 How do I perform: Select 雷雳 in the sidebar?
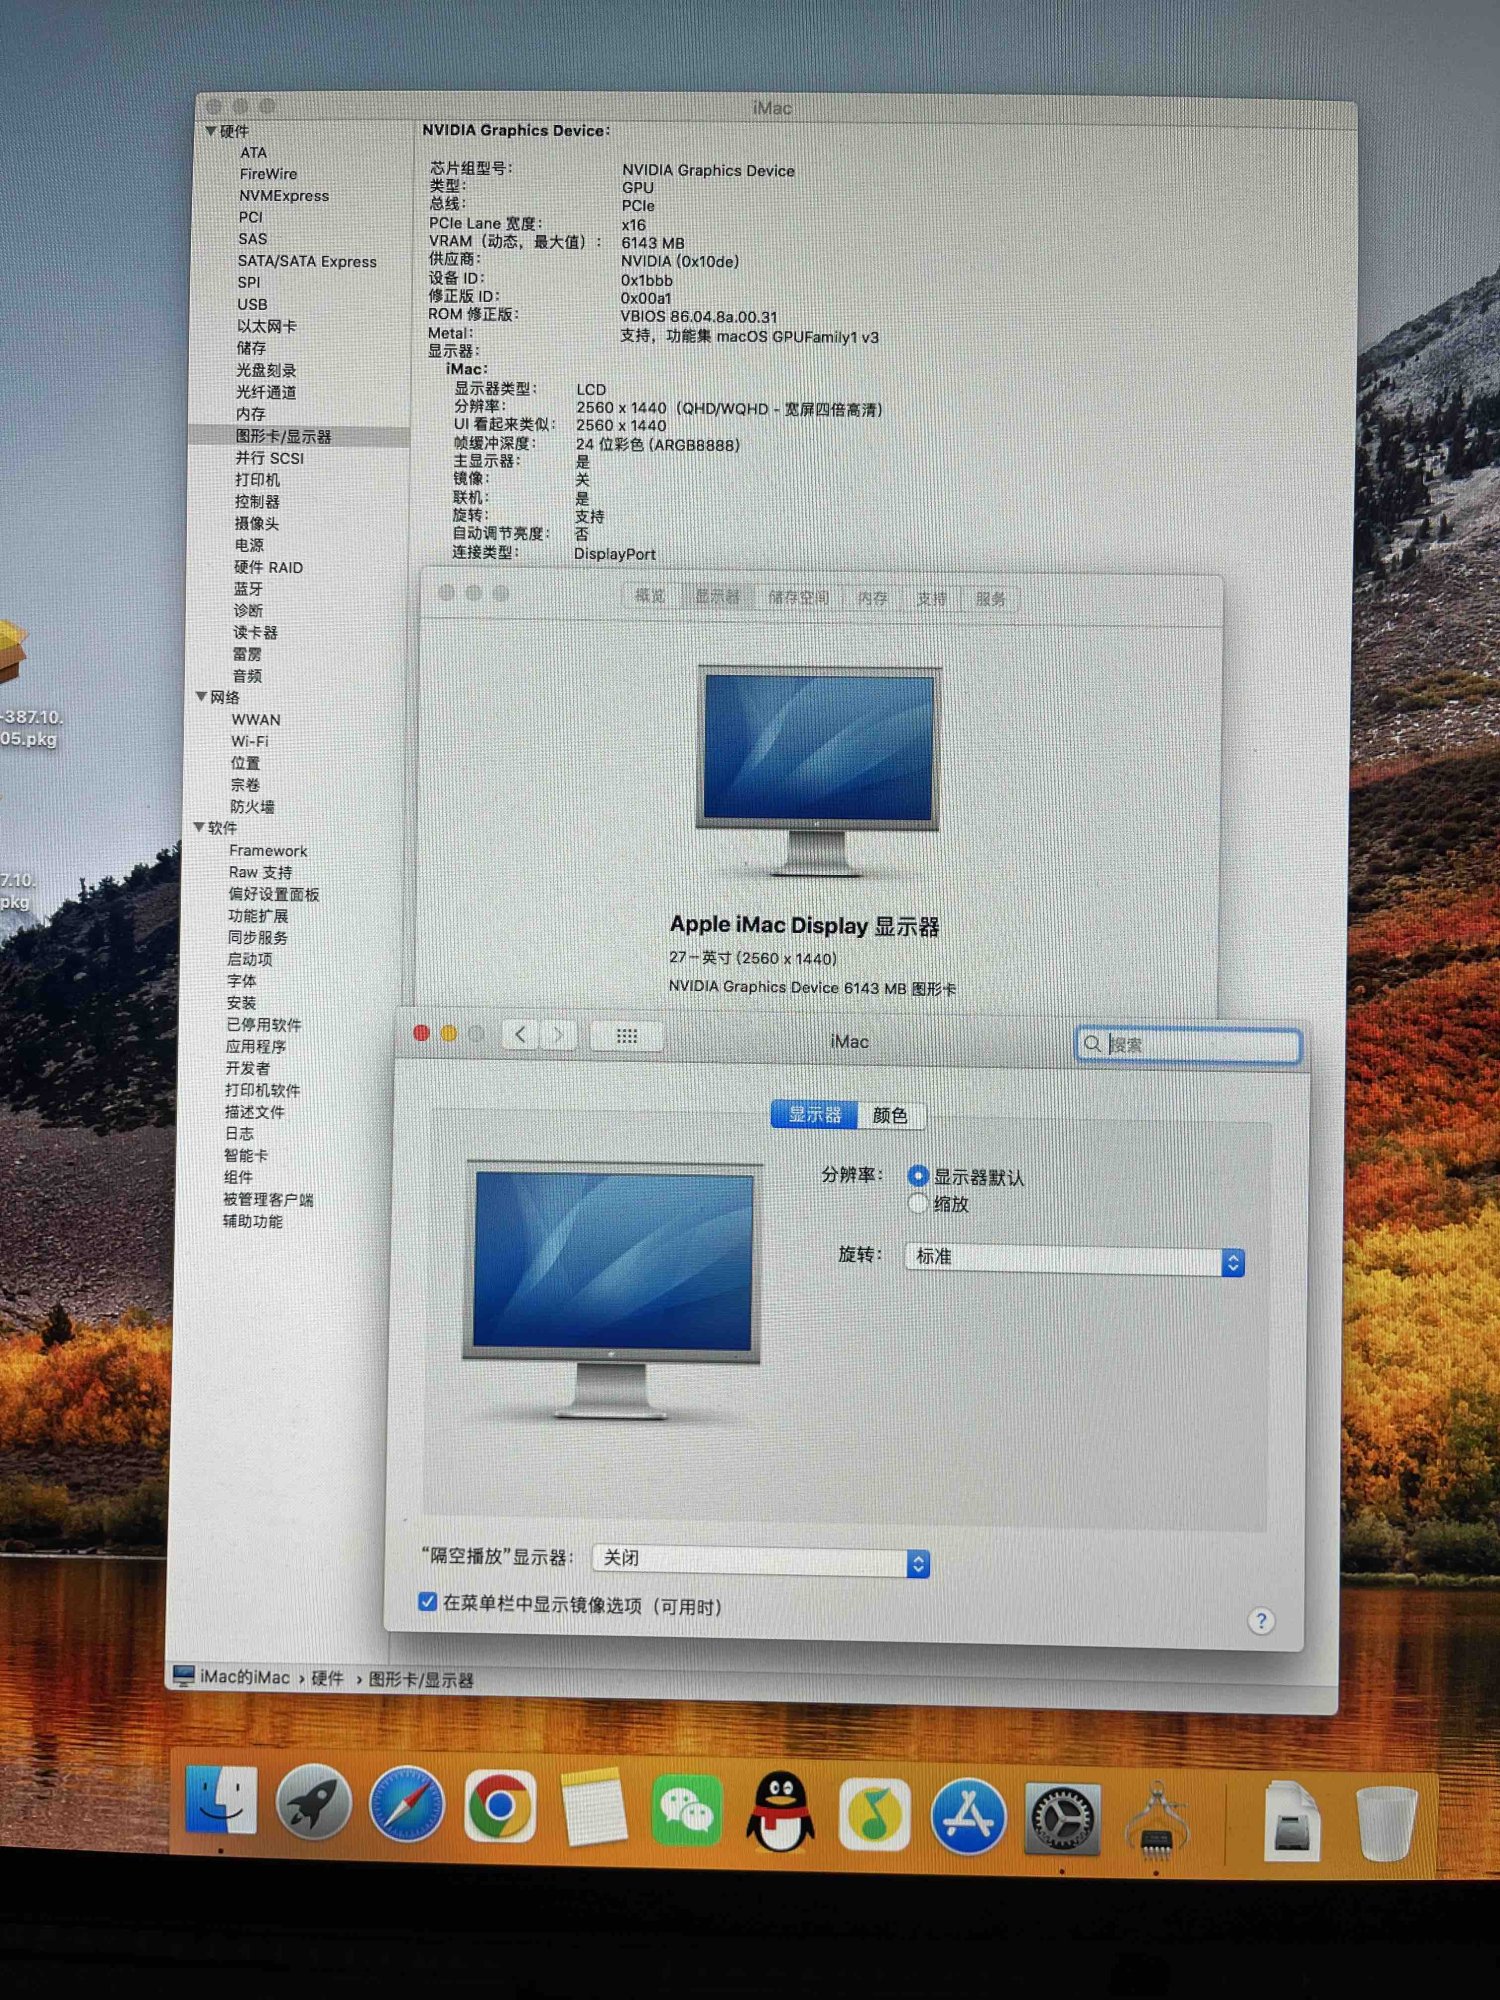[x=247, y=654]
